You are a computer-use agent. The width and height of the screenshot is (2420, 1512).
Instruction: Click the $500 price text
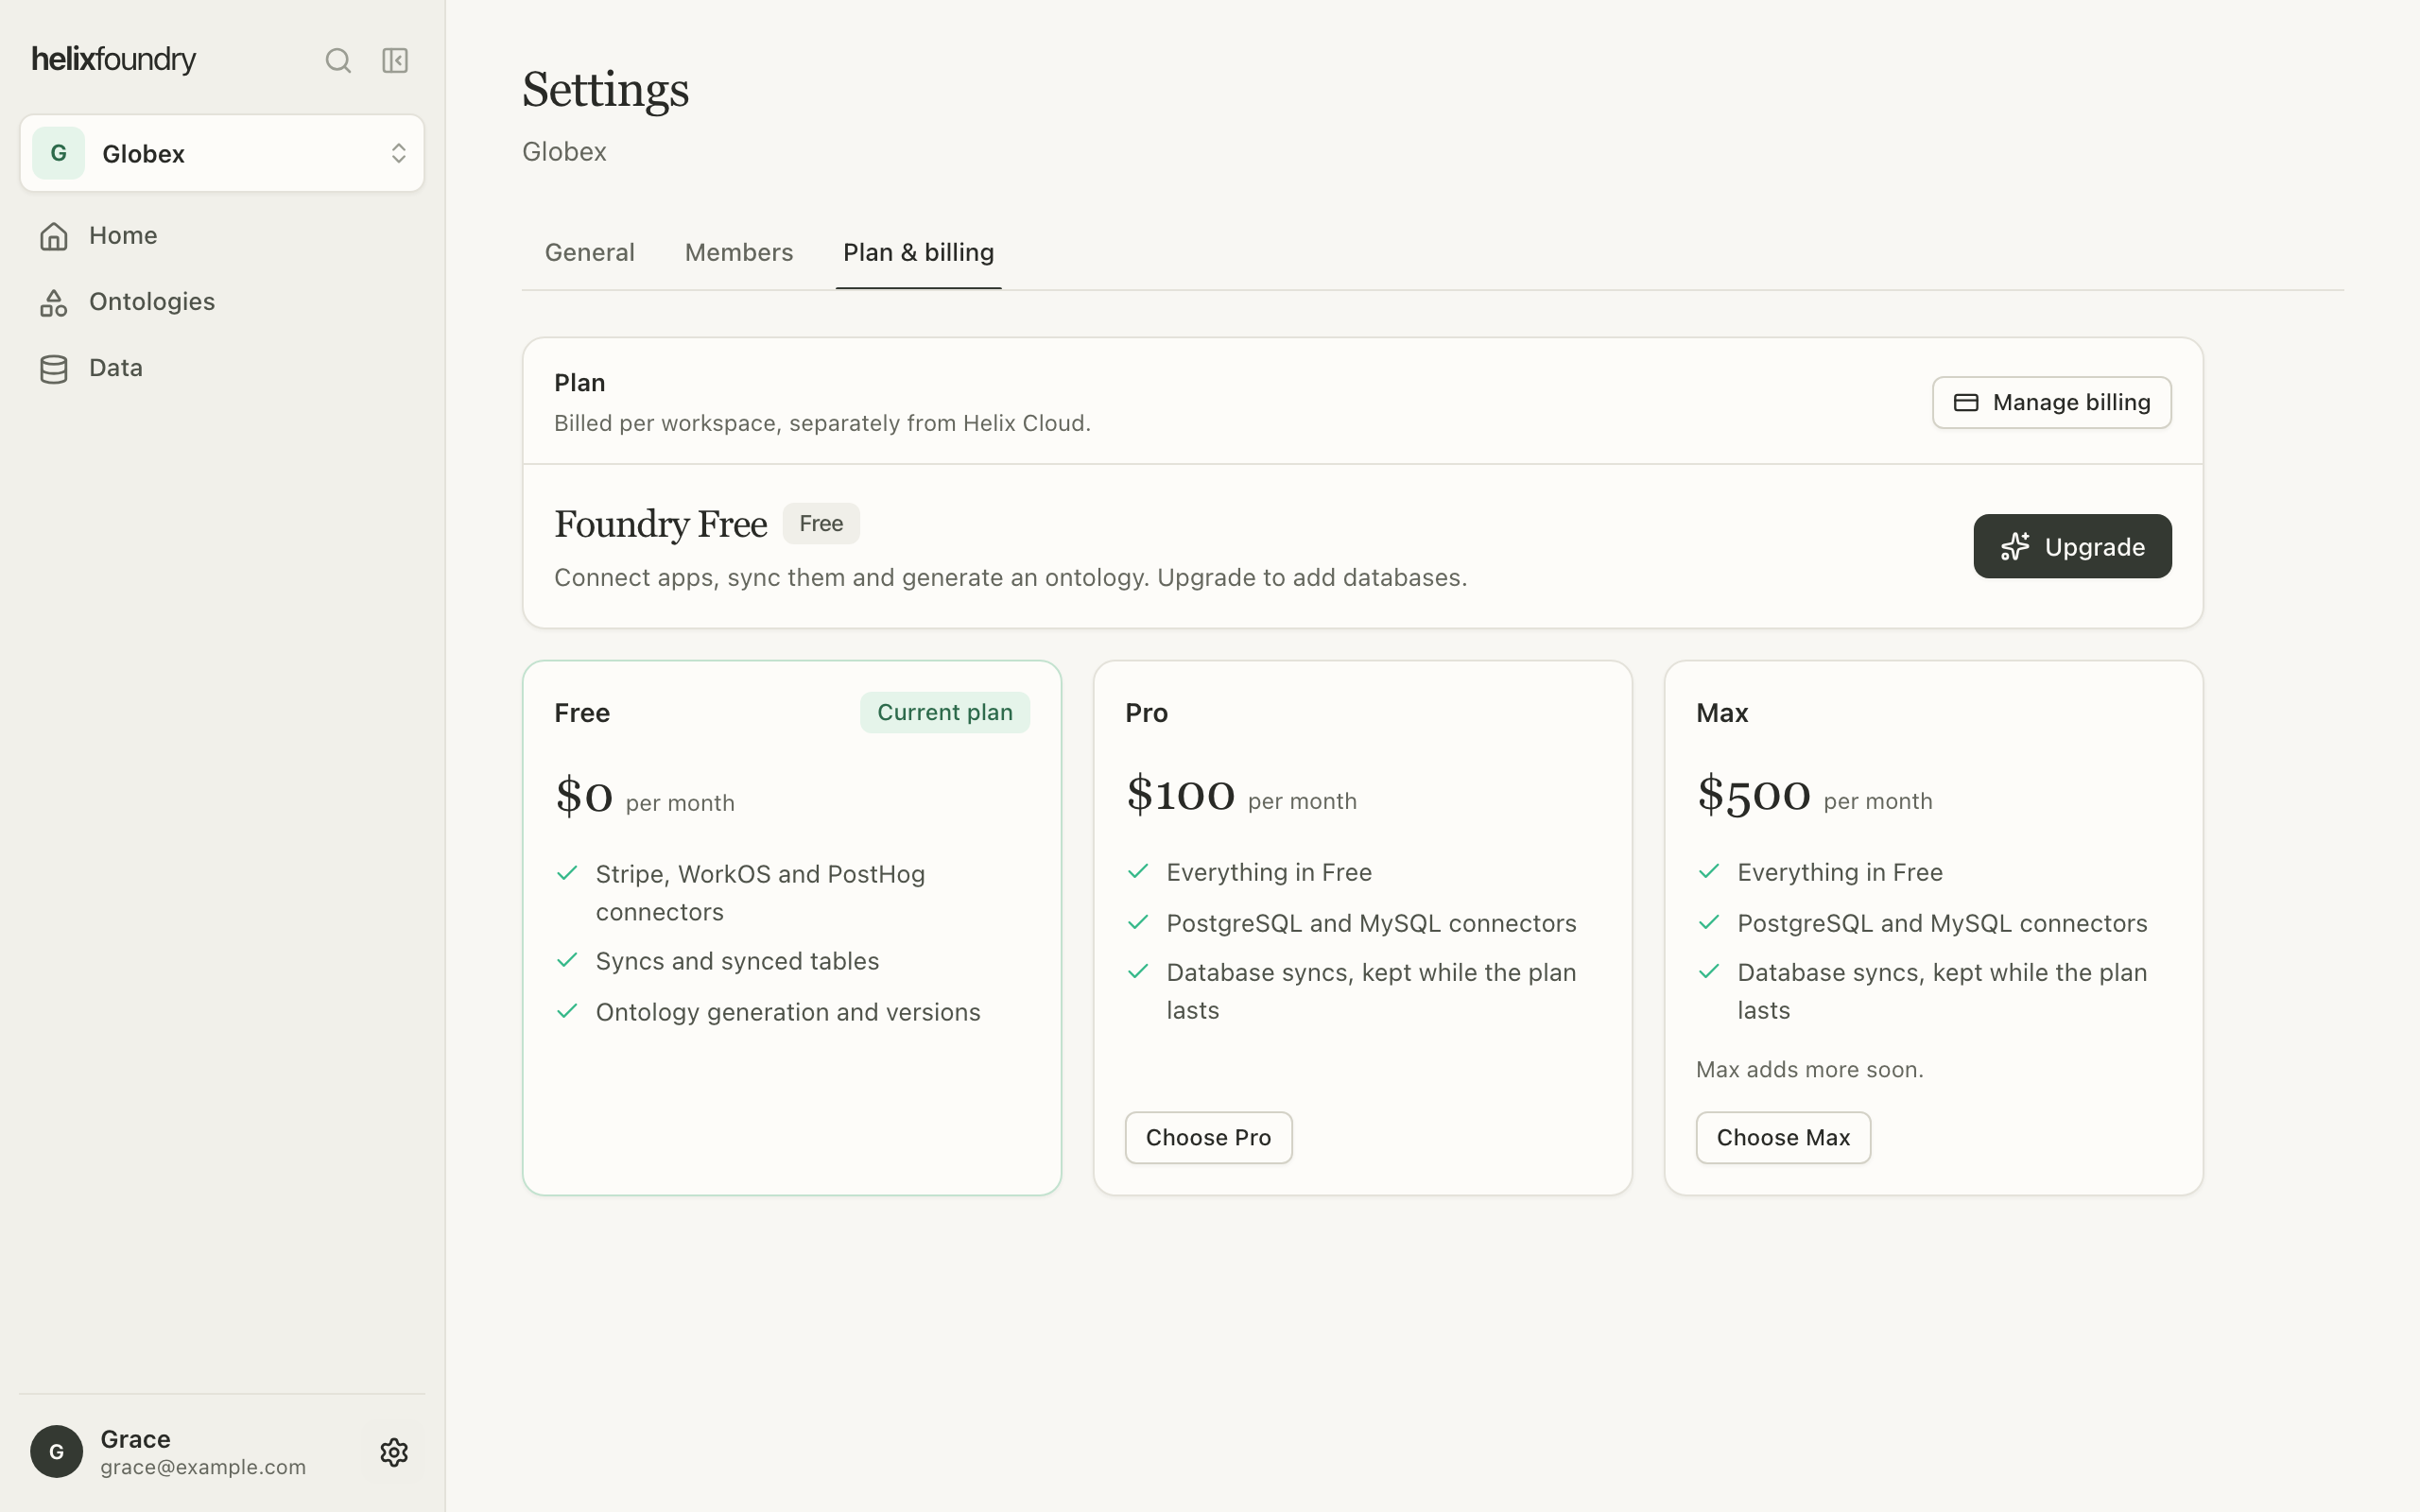click(x=1753, y=794)
